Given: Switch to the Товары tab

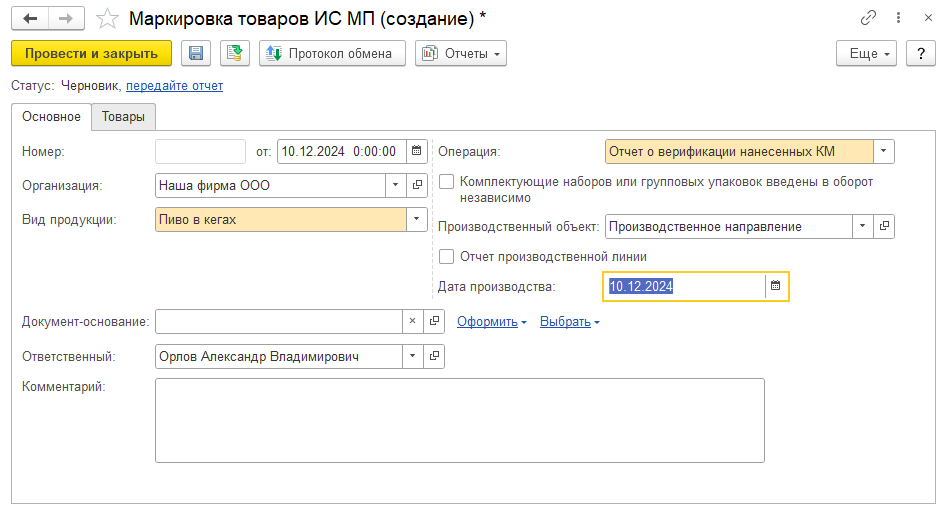Looking at the screenshot, I should click(x=123, y=117).
